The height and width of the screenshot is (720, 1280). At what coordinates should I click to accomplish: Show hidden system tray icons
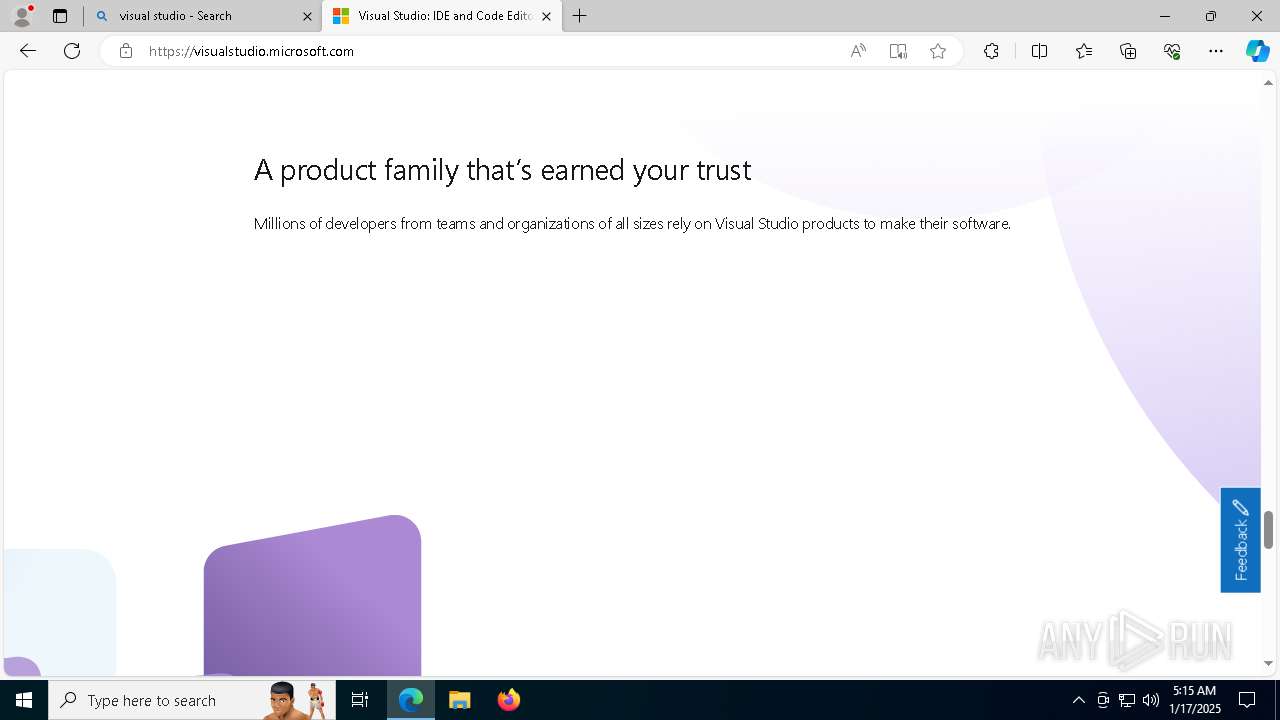[x=1078, y=700]
